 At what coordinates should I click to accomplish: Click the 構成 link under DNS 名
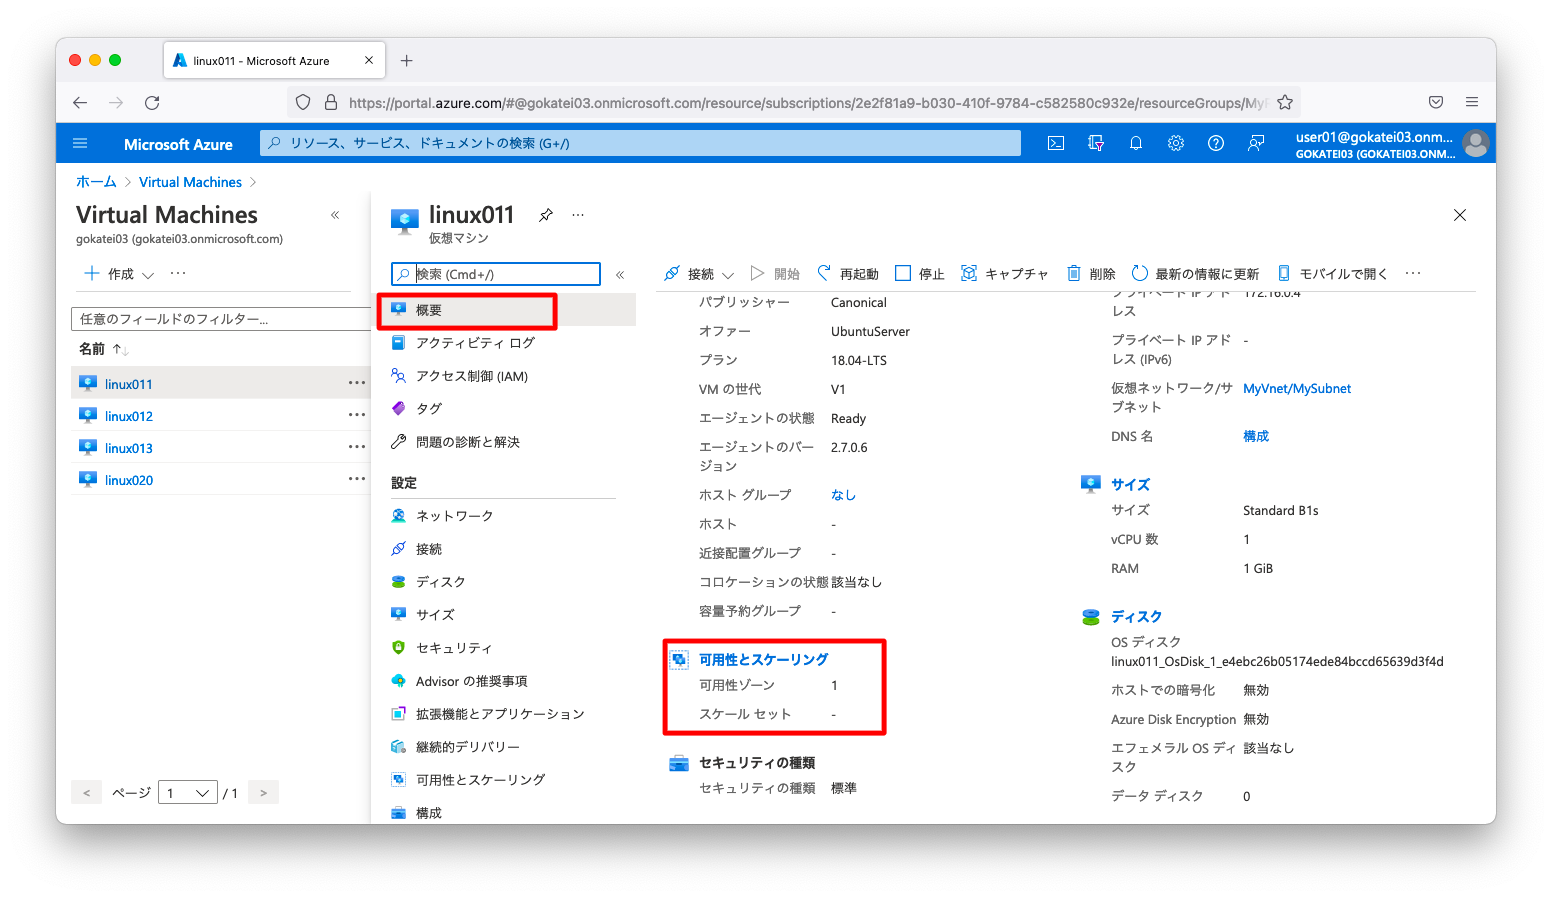tap(1255, 435)
